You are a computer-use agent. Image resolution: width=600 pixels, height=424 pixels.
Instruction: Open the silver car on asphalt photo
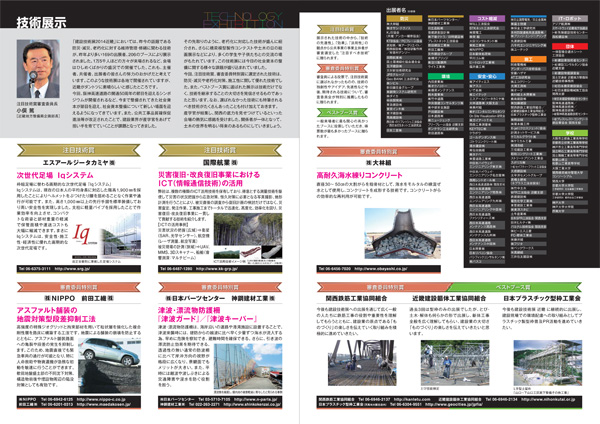pyautogui.click(x=109, y=366)
